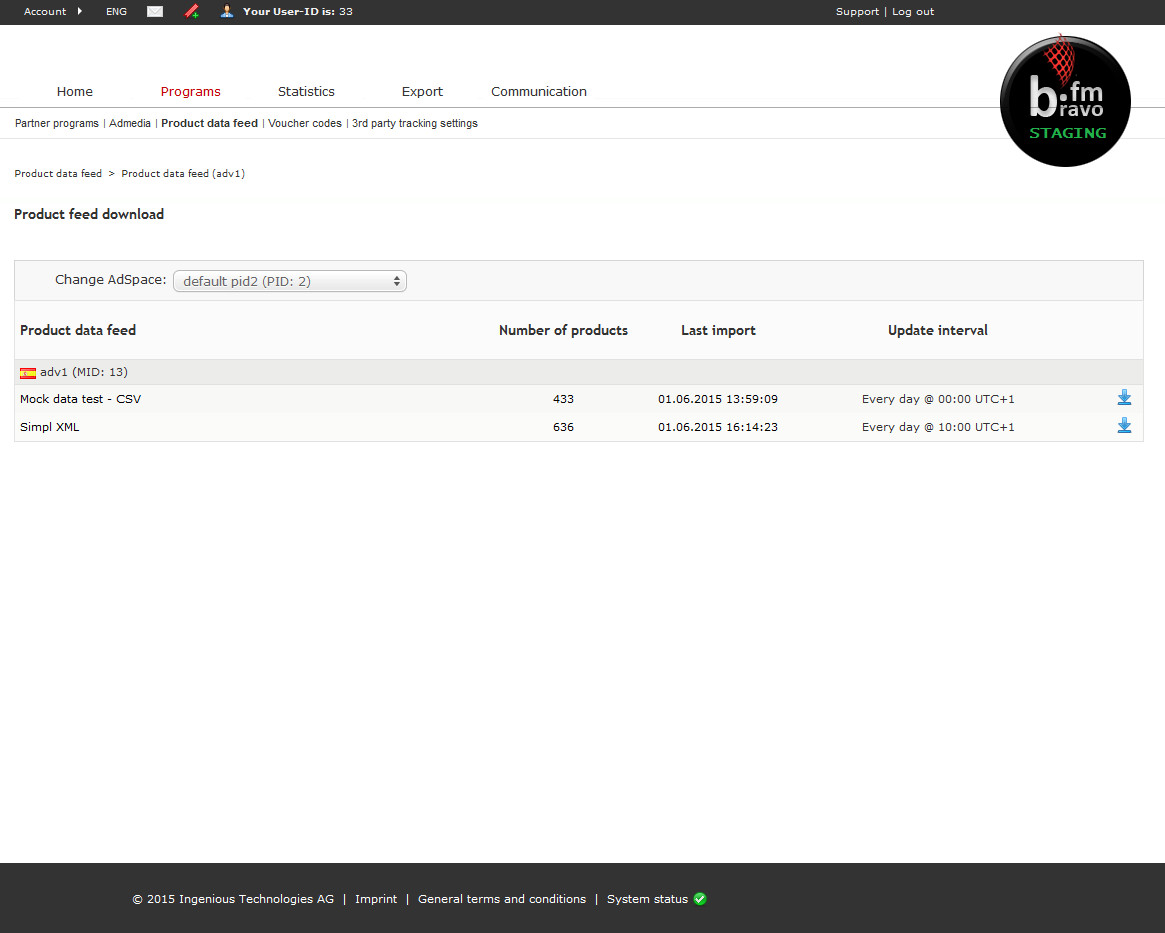This screenshot has width=1165, height=933.
Task: Open the Export tab
Action: pos(422,91)
